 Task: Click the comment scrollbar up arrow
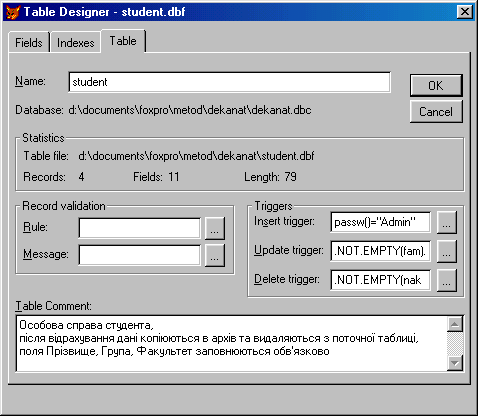[455, 324]
